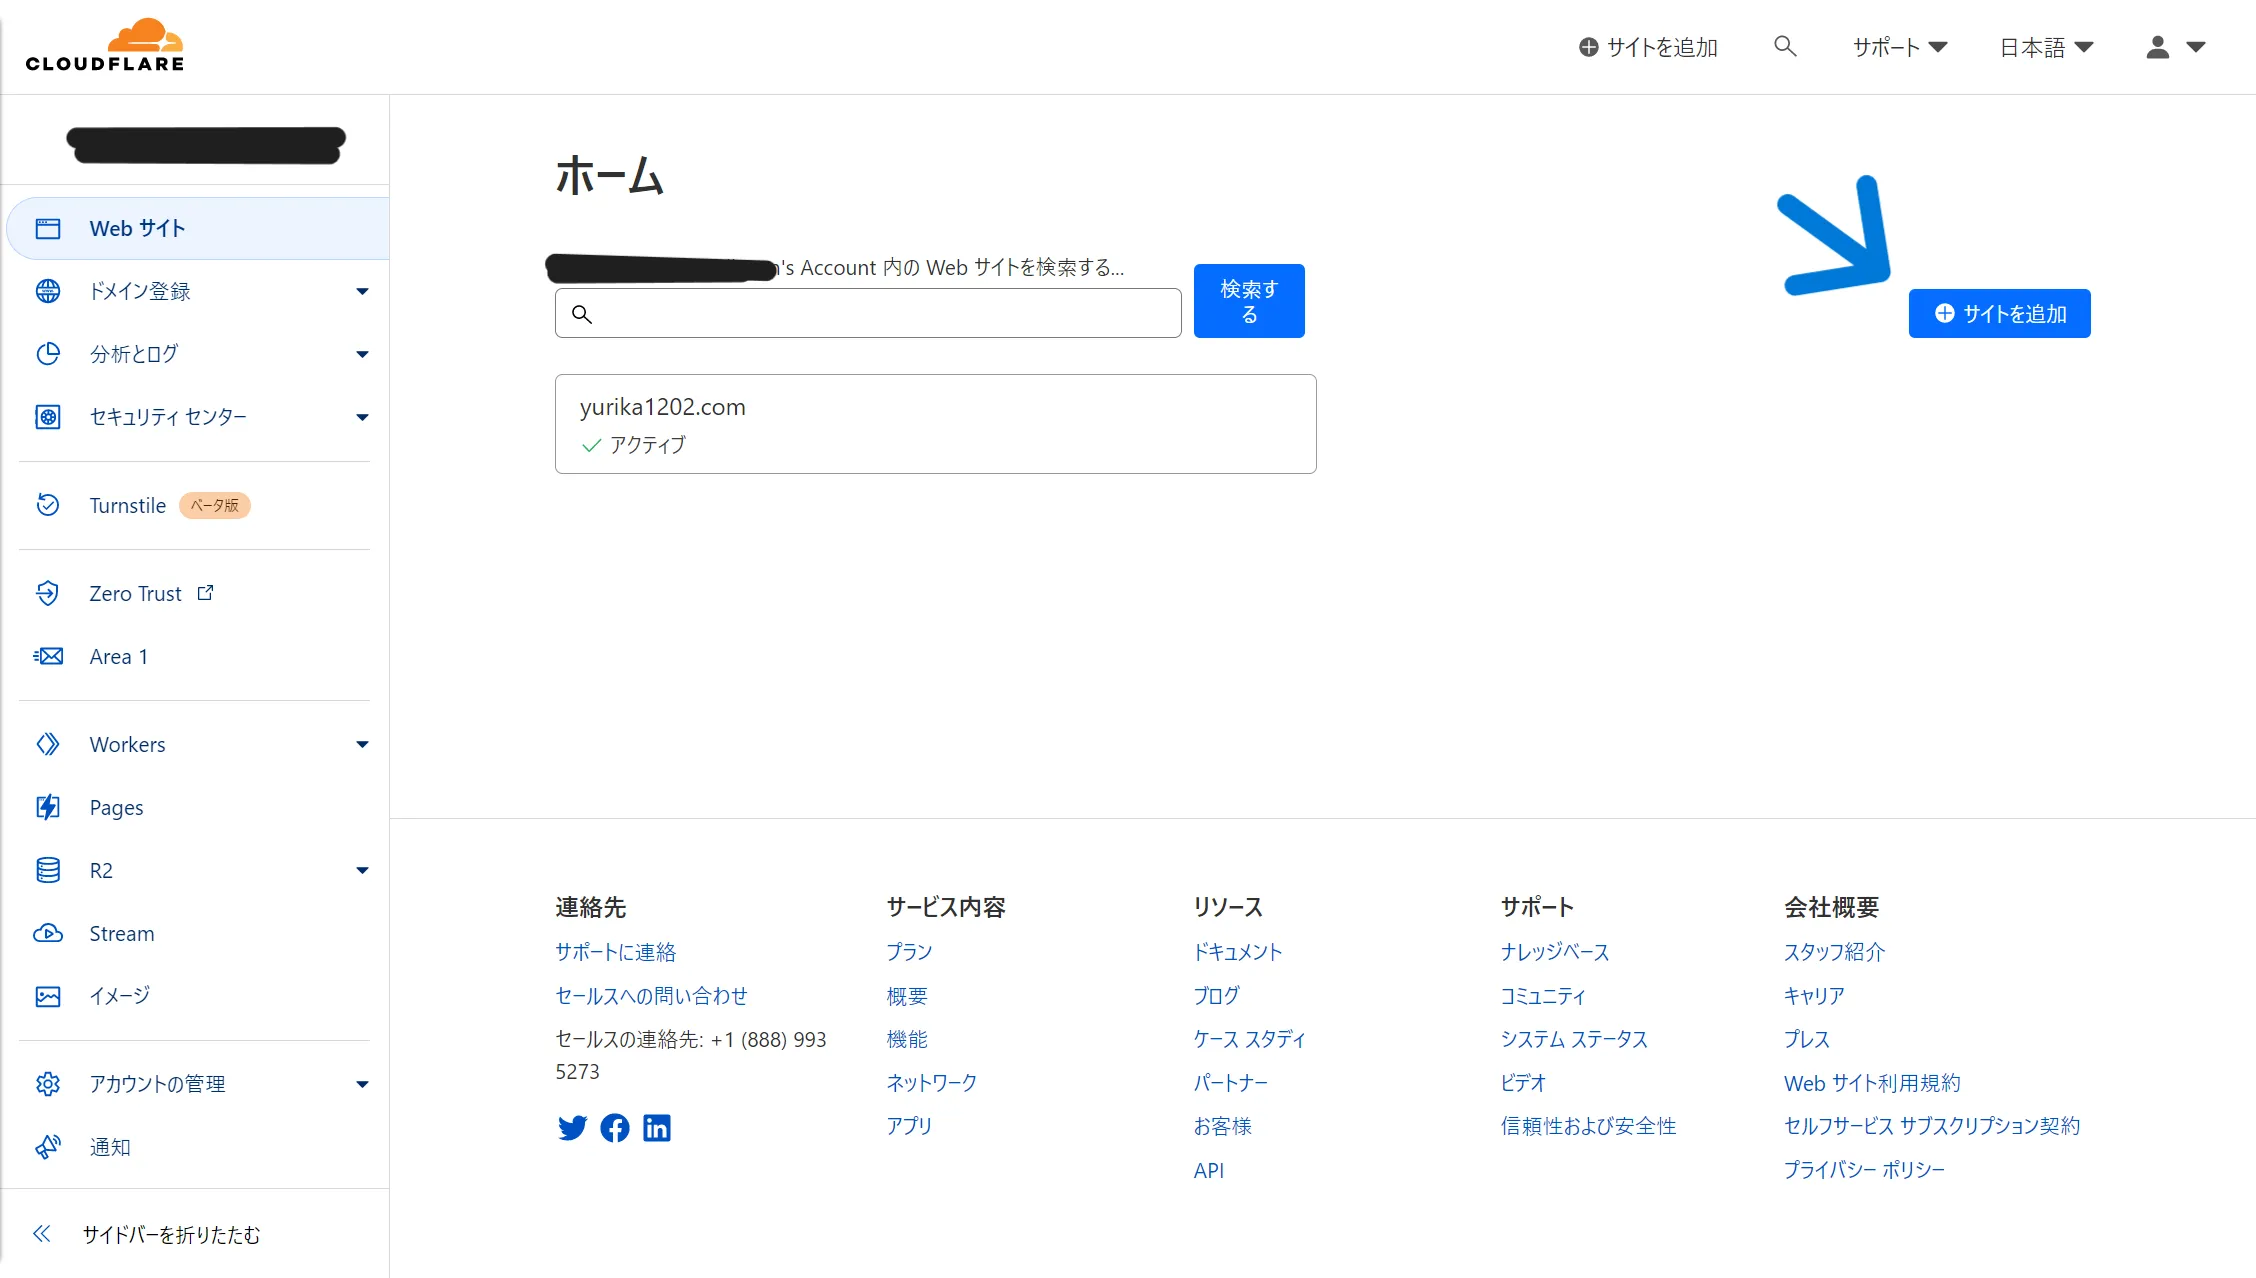Screen dimensions: 2256x1278
Task: Click the Turnstile shield icon
Action: (49, 505)
